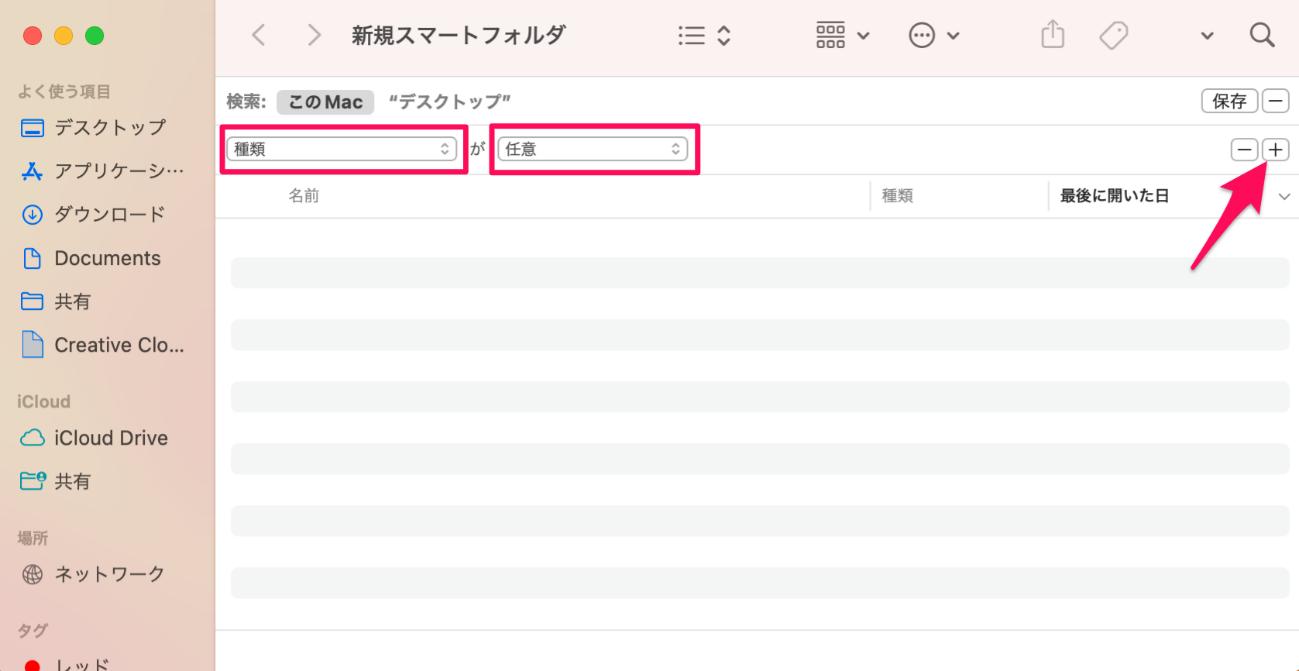Click the magnifying glass search icon
The width and height of the screenshot is (1299, 671).
tap(1262, 36)
